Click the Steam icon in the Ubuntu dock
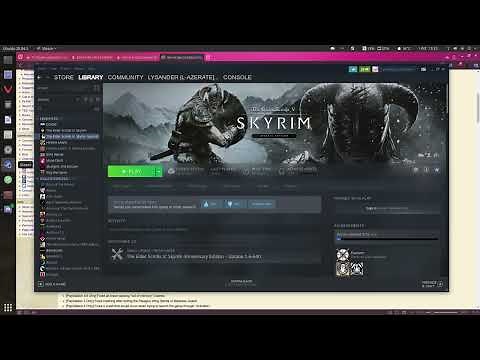 8,164
